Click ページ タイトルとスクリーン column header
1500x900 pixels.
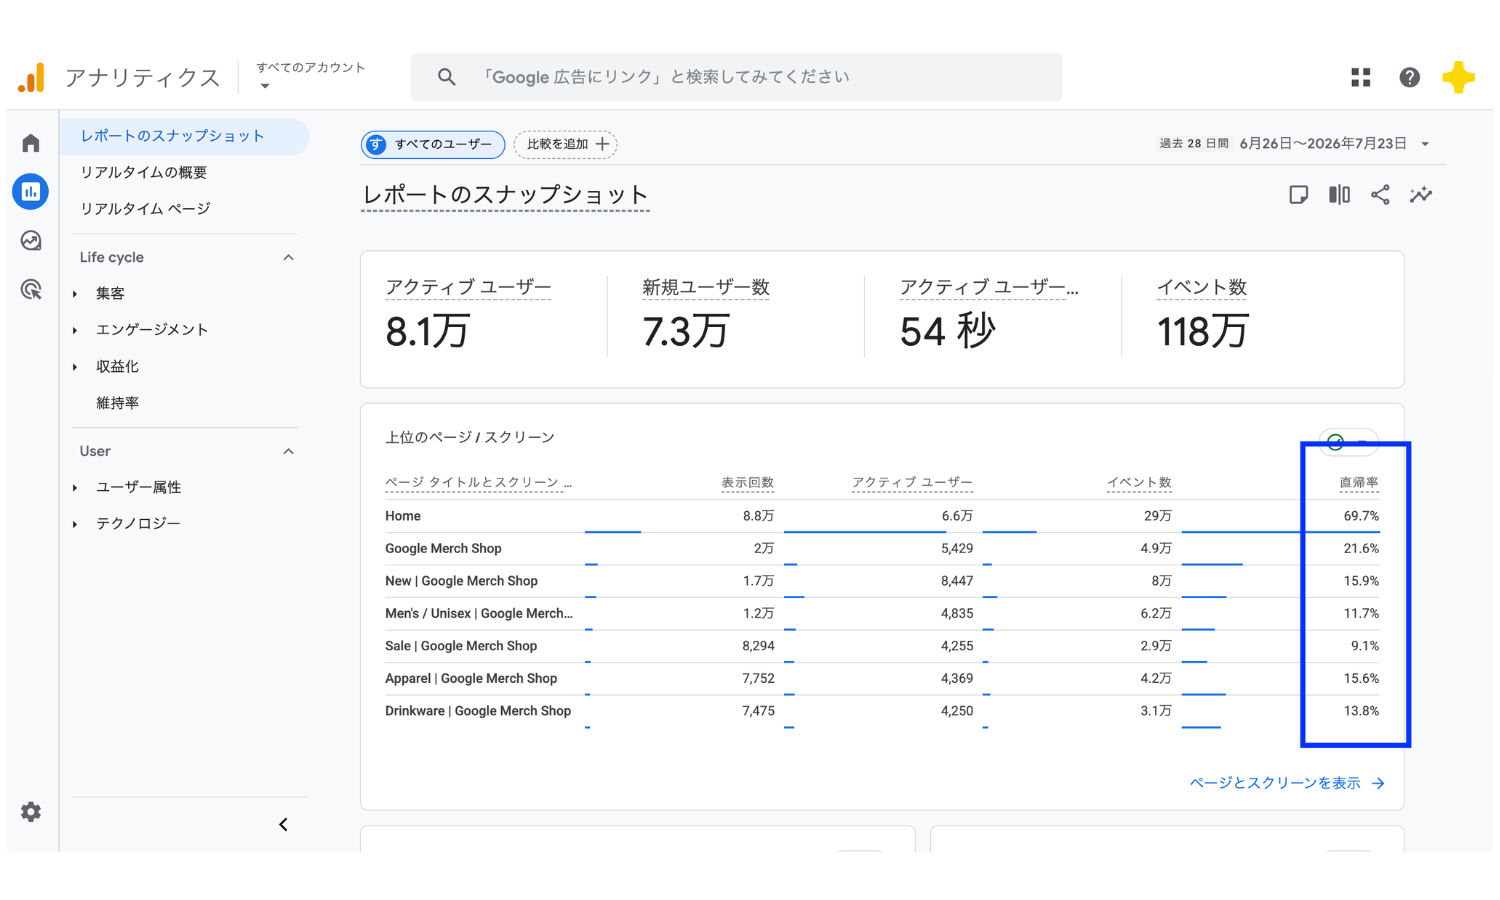pyautogui.click(x=479, y=483)
